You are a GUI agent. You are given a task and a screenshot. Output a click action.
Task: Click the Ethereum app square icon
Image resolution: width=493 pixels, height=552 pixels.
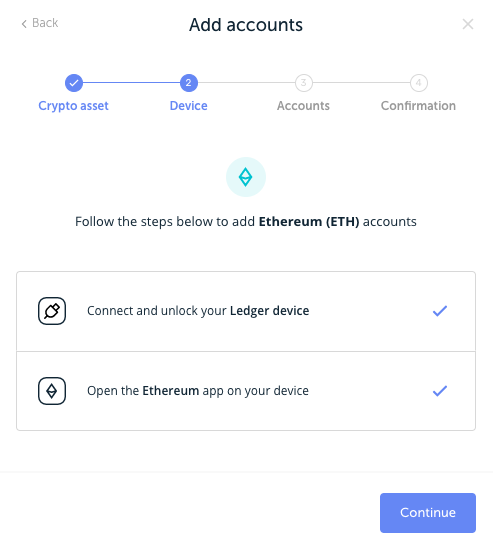point(52,391)
